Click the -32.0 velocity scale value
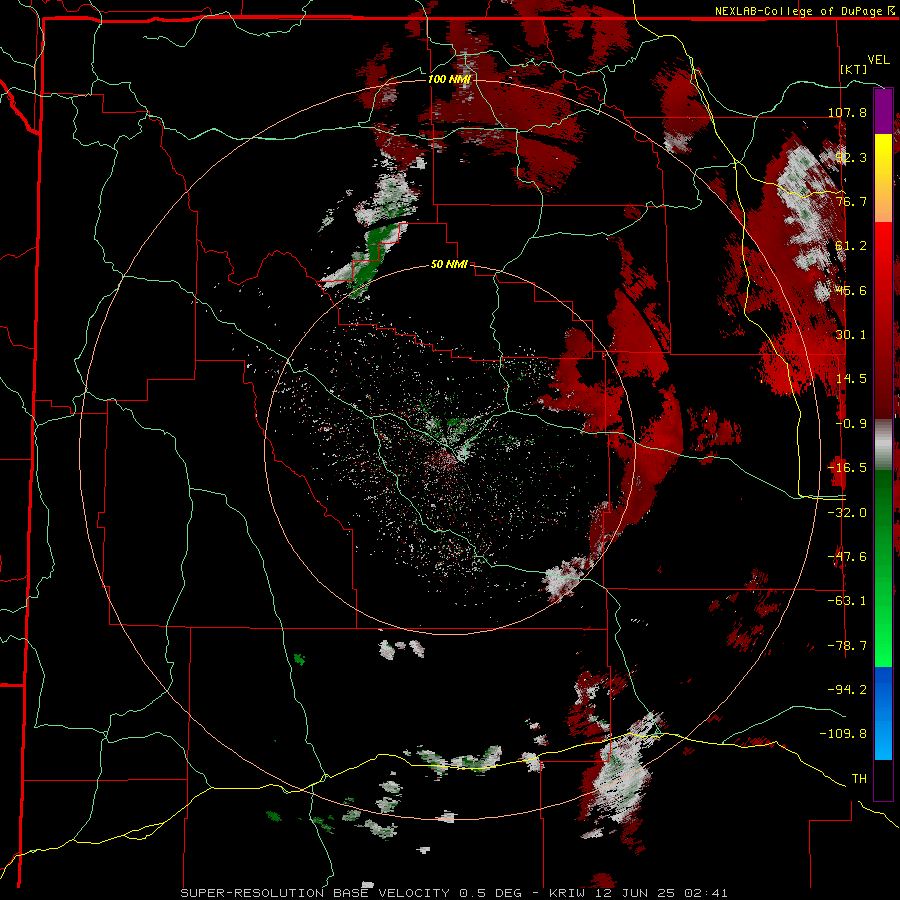Screen dimensions: 900x900 (847, 513)
